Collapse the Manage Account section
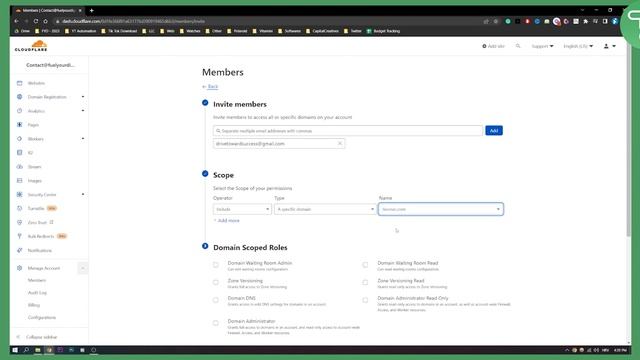Screen dimensions: 640x360 point(82,268)
